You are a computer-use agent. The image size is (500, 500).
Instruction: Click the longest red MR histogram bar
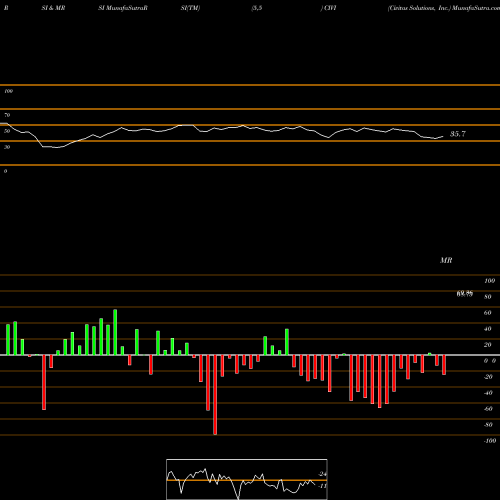coord(215,395)
